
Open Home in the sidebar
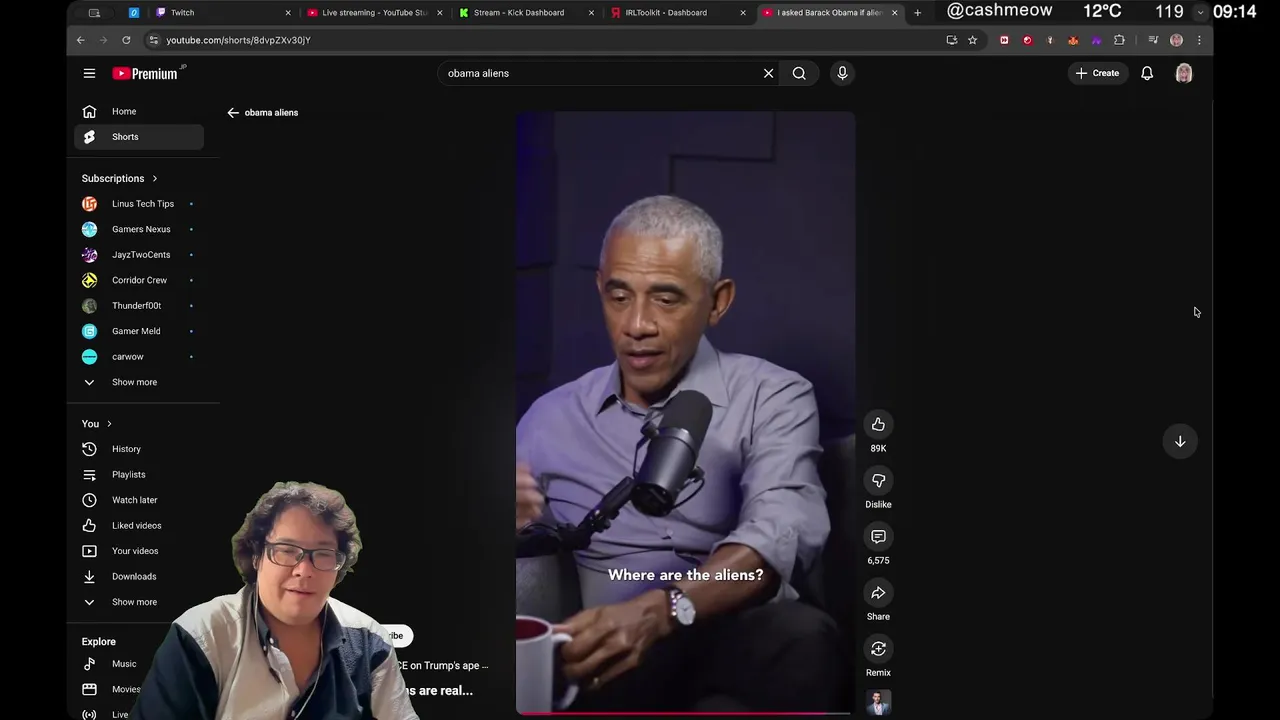coord(139,111)
